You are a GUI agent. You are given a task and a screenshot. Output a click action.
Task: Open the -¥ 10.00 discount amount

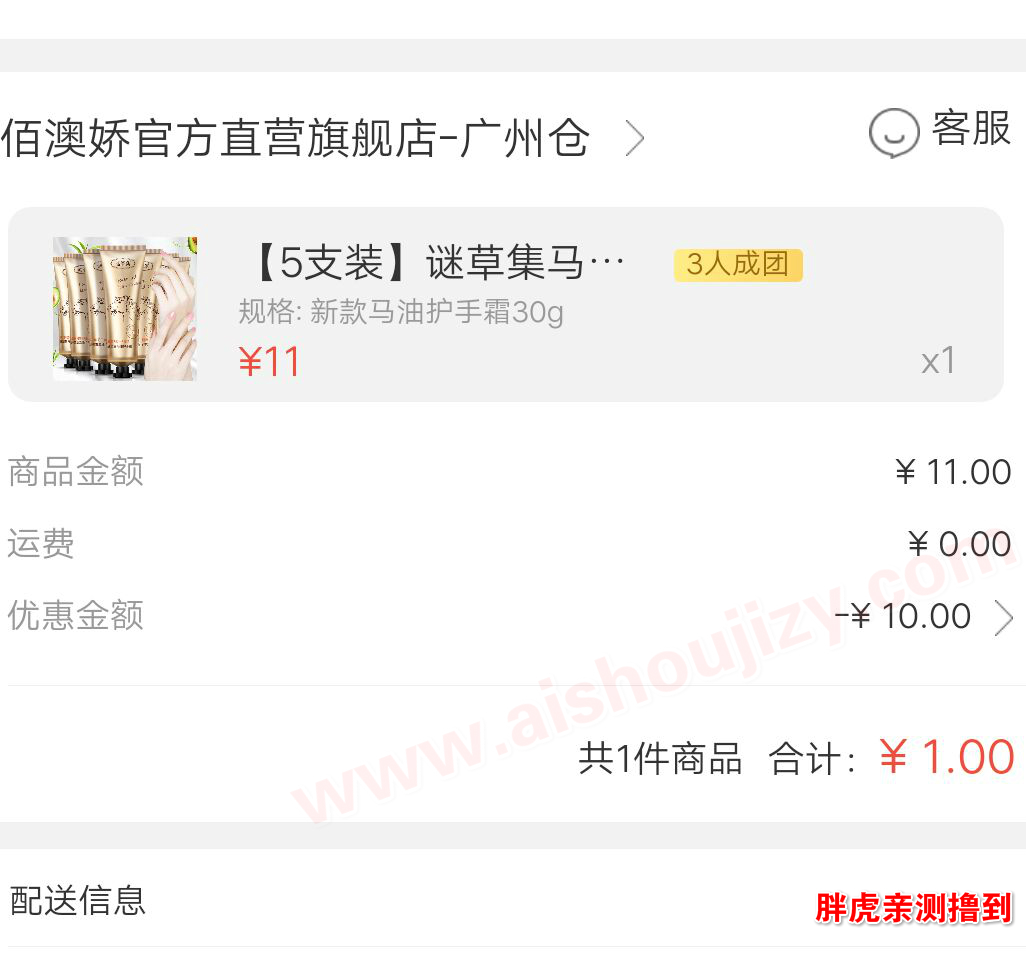903,616
